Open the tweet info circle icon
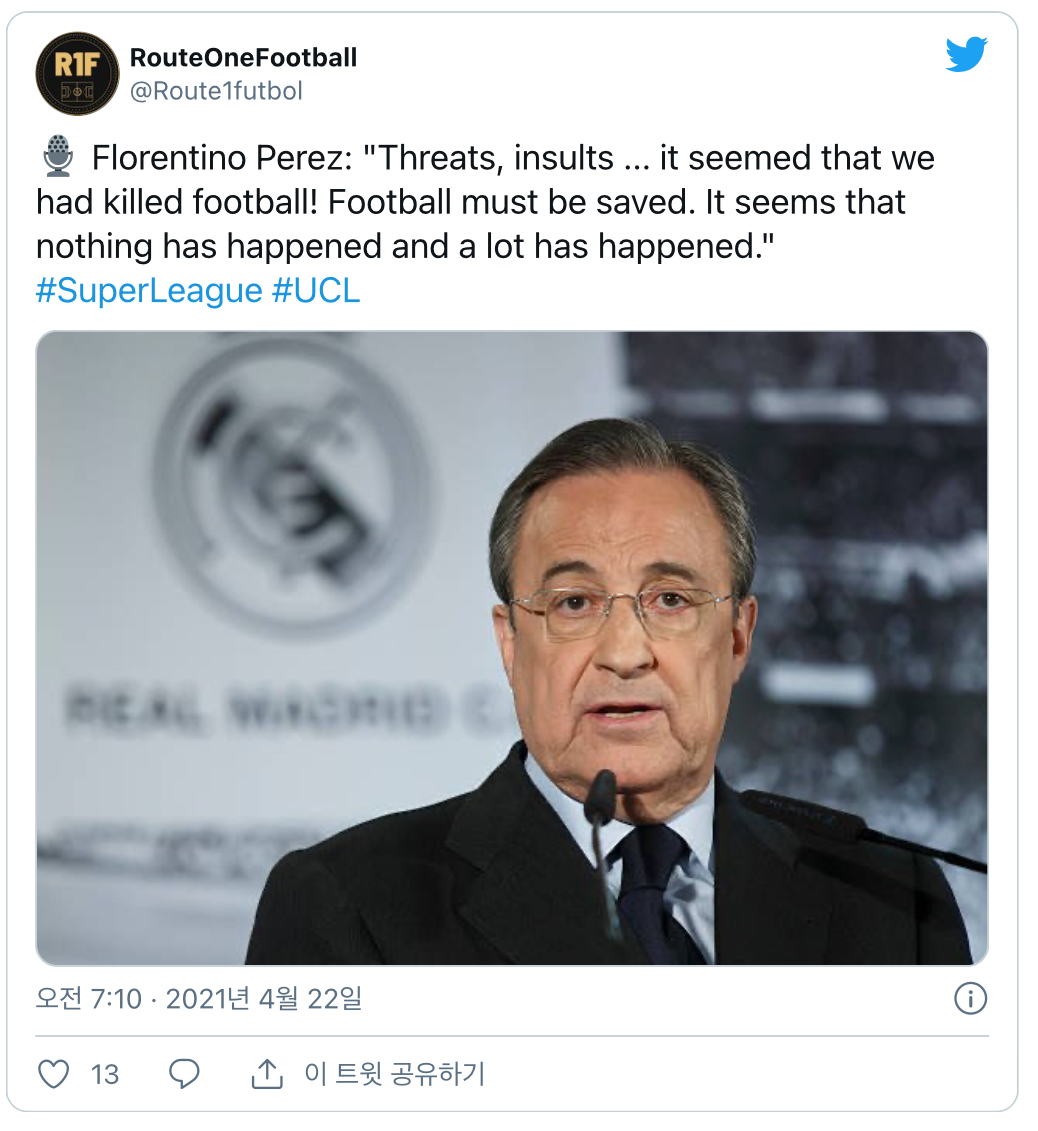Screen dimensions: 1038x1131 970,998
